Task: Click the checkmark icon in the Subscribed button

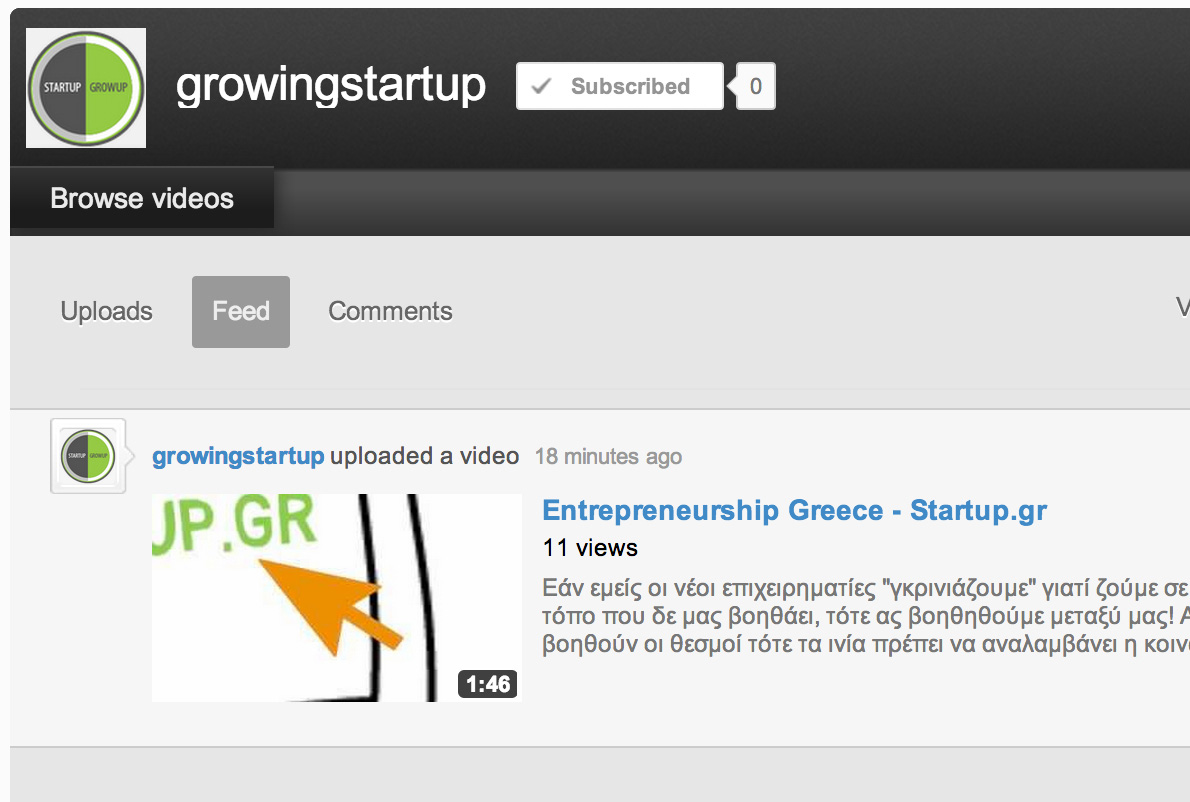Action: (541, 86)
